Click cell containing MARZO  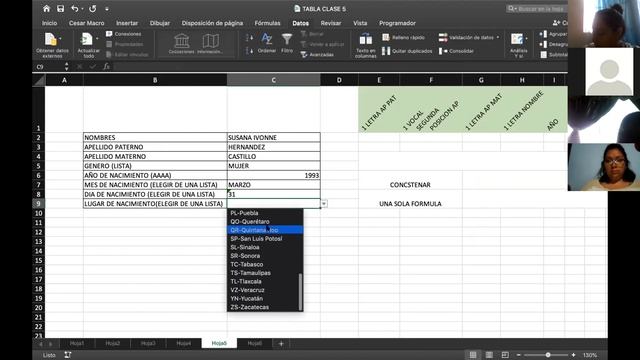tap(273, 185)
